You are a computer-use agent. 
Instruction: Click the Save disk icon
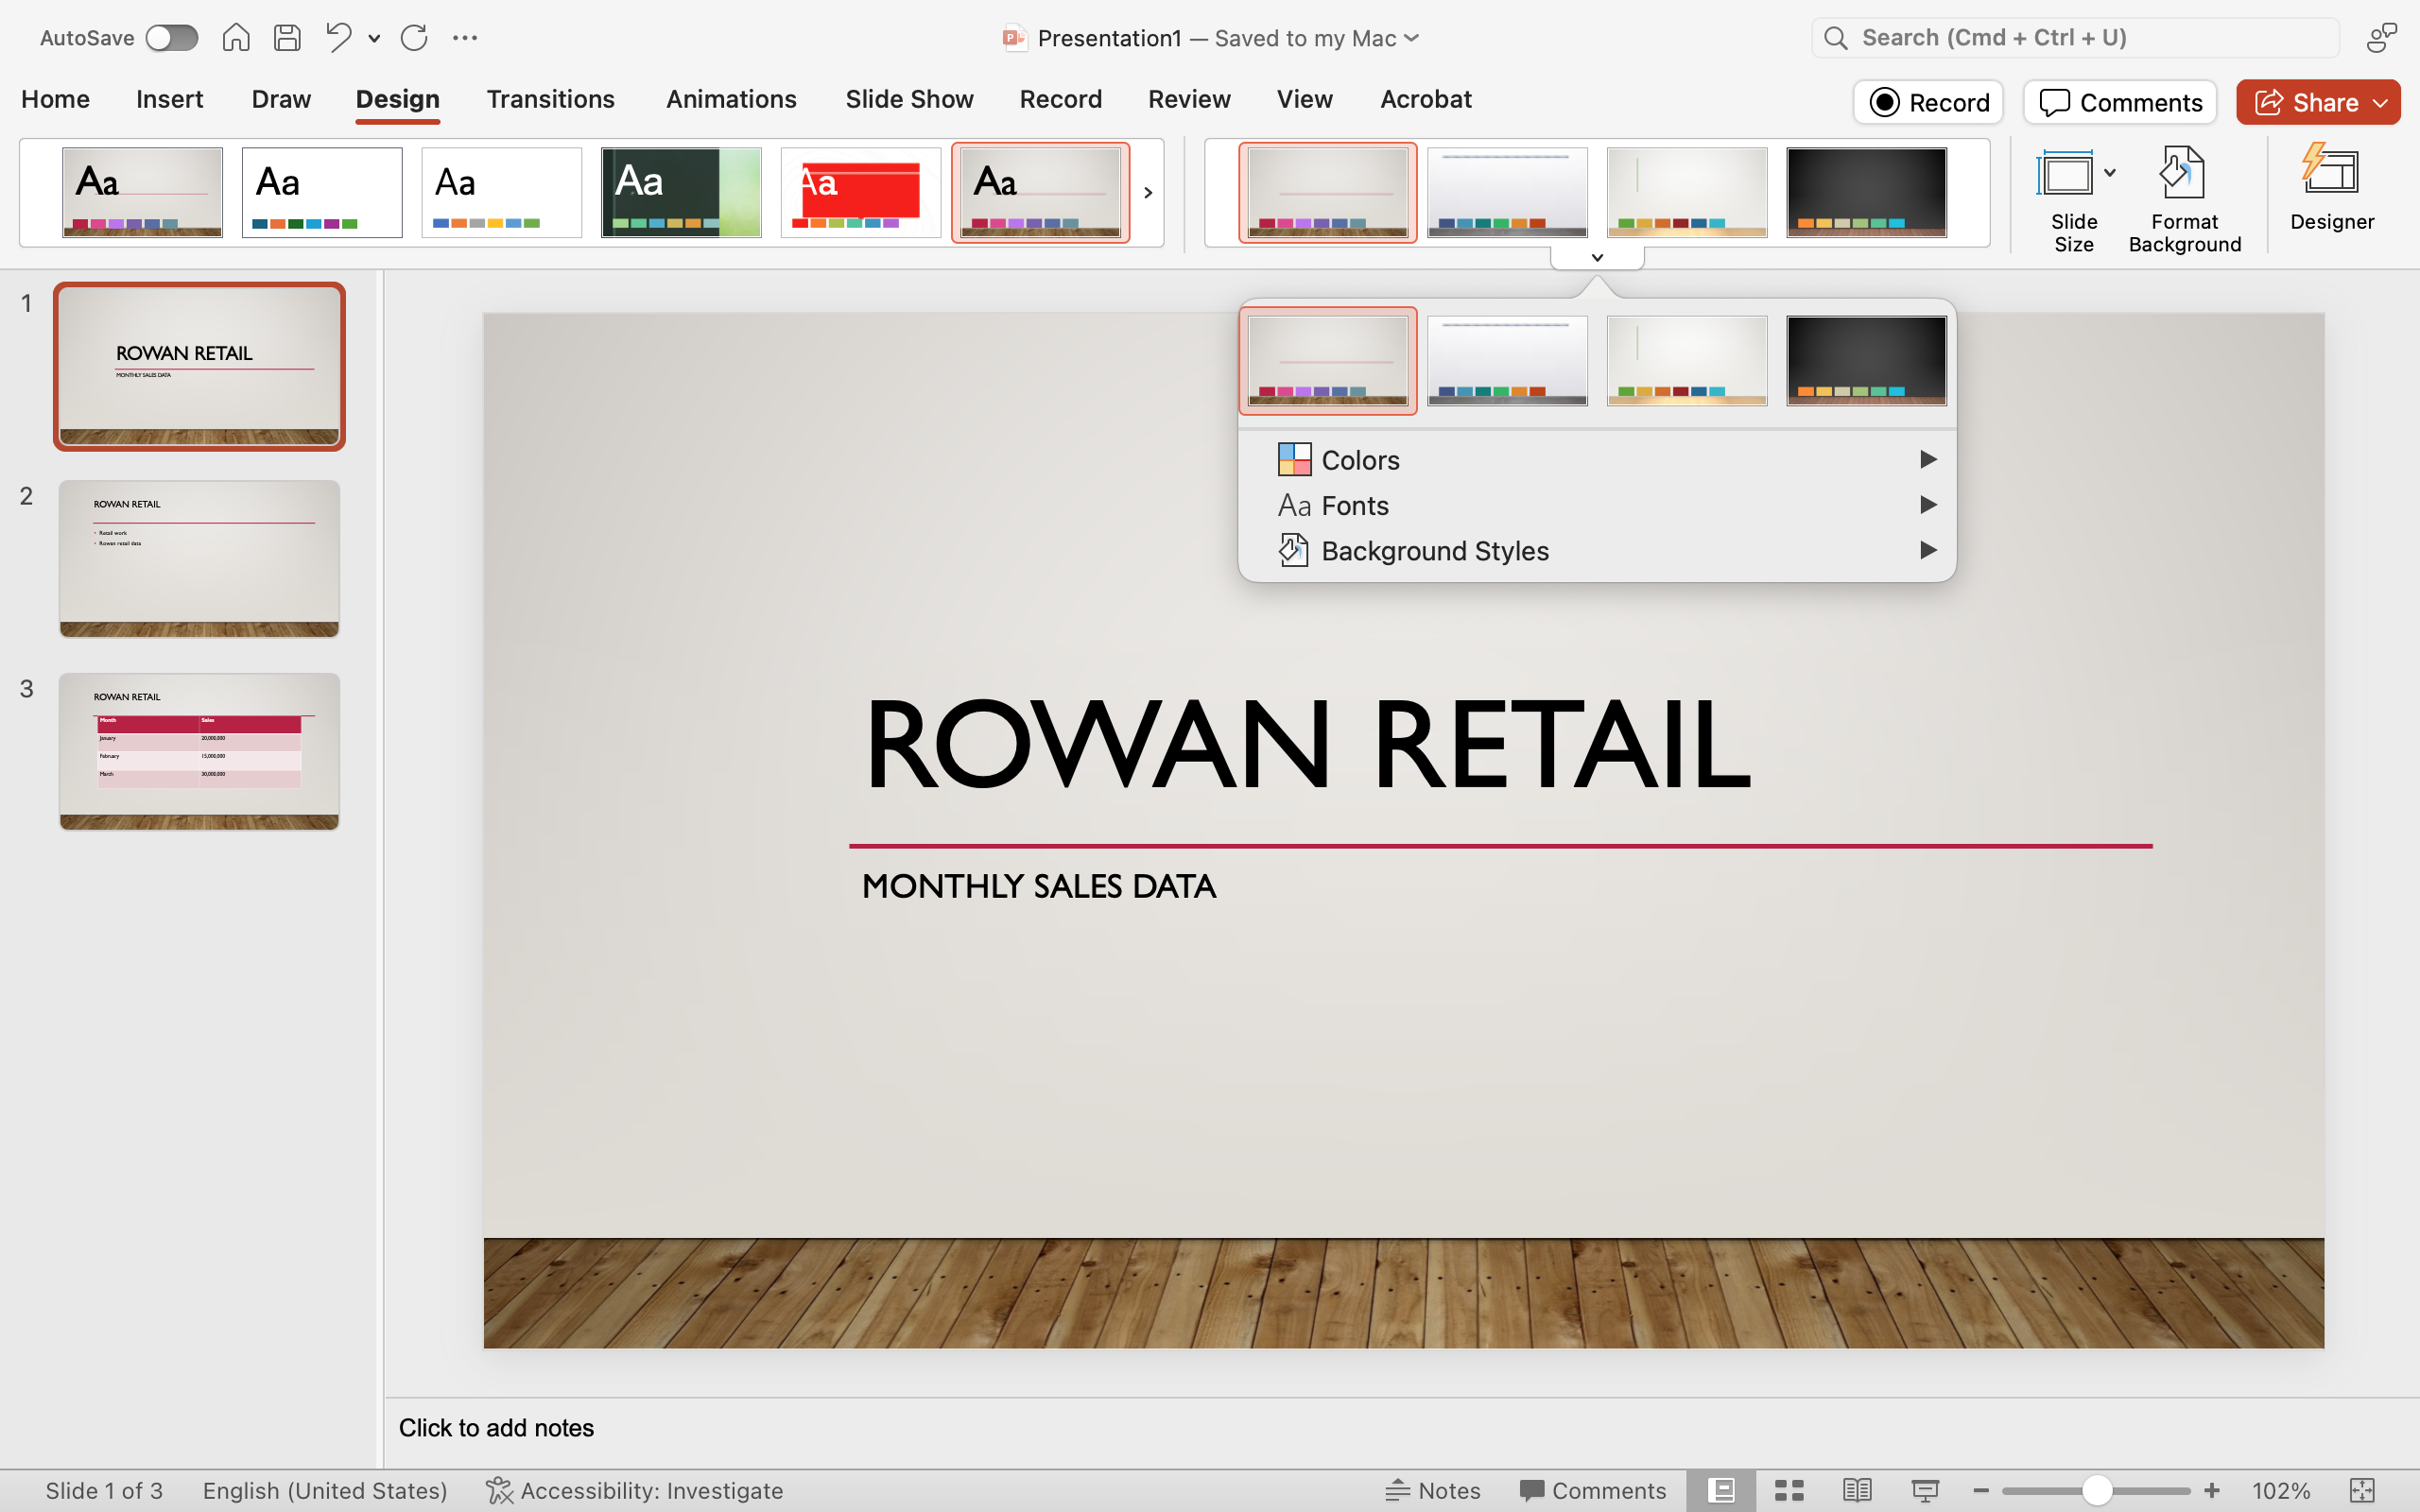287,38
